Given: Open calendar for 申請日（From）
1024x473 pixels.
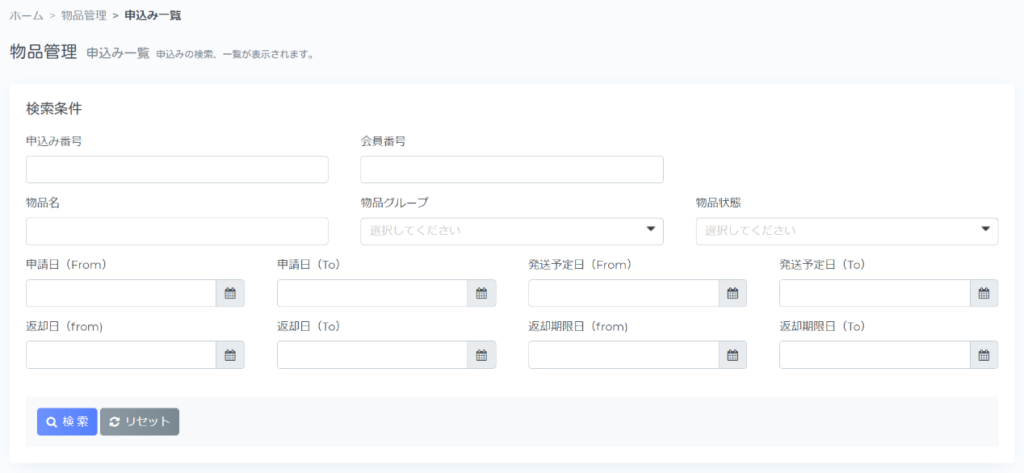Looking at the screenshot, I should click(230, 293).
